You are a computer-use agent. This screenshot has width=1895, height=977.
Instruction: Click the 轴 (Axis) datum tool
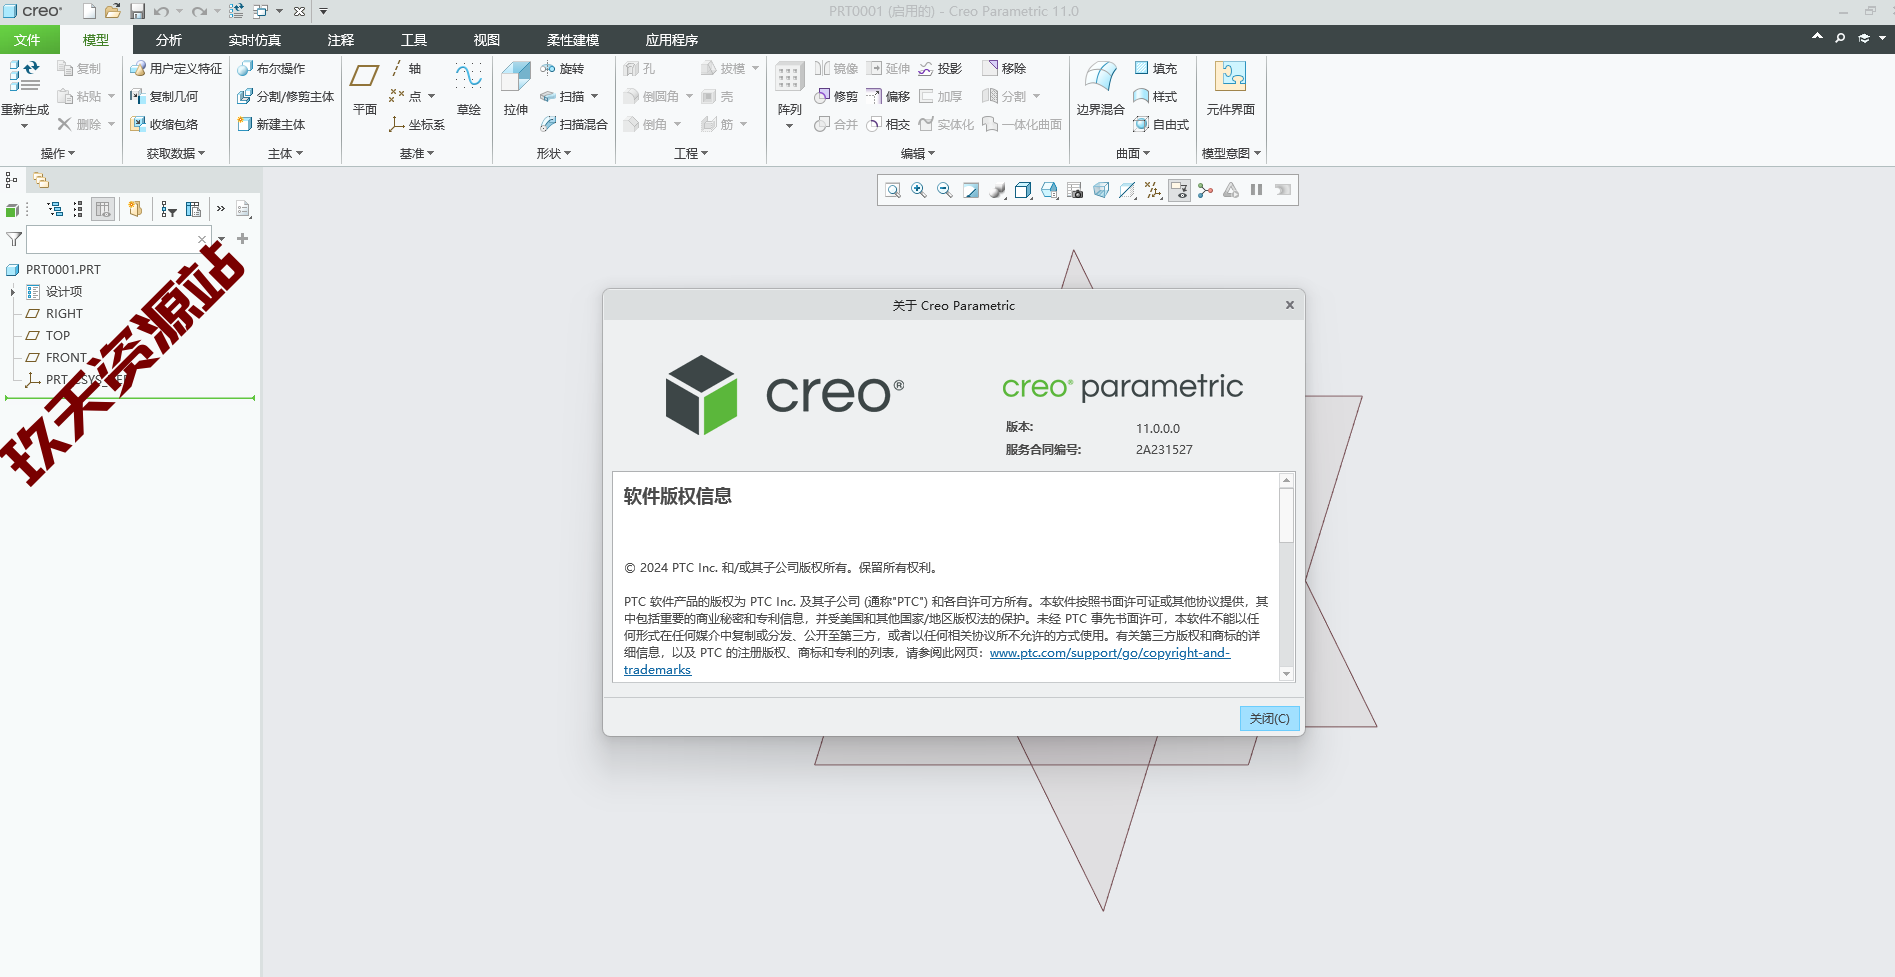(x=406, y=68)
